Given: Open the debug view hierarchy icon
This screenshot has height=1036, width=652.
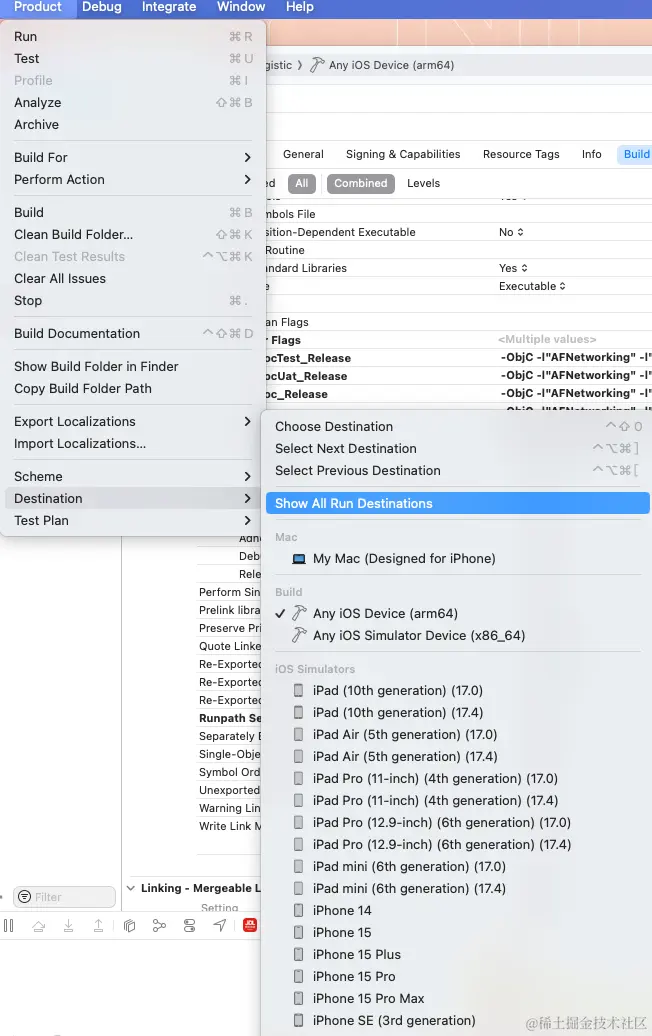Looking at the screenshot, I should click(x=129, y=926).
